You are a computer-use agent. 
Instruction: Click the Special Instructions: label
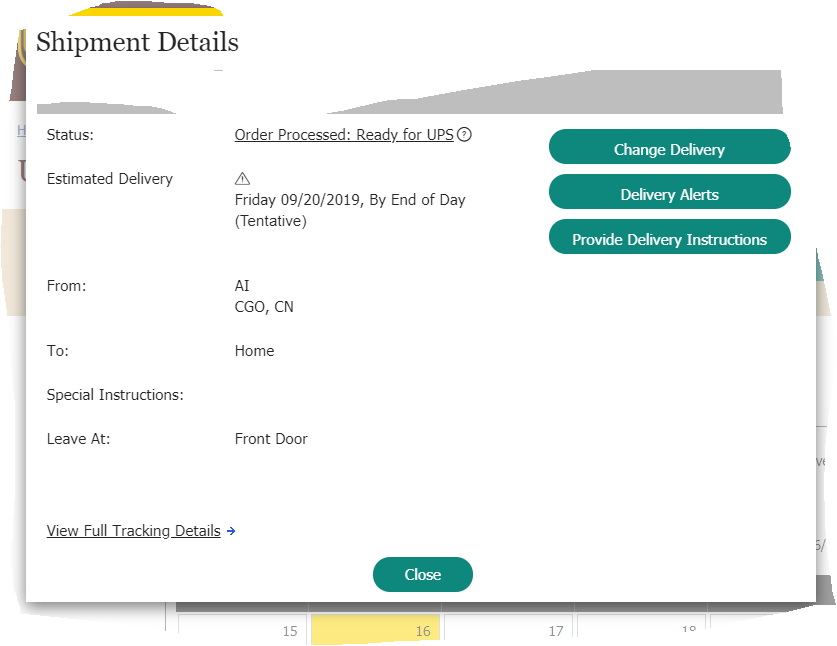click(115, 395)
